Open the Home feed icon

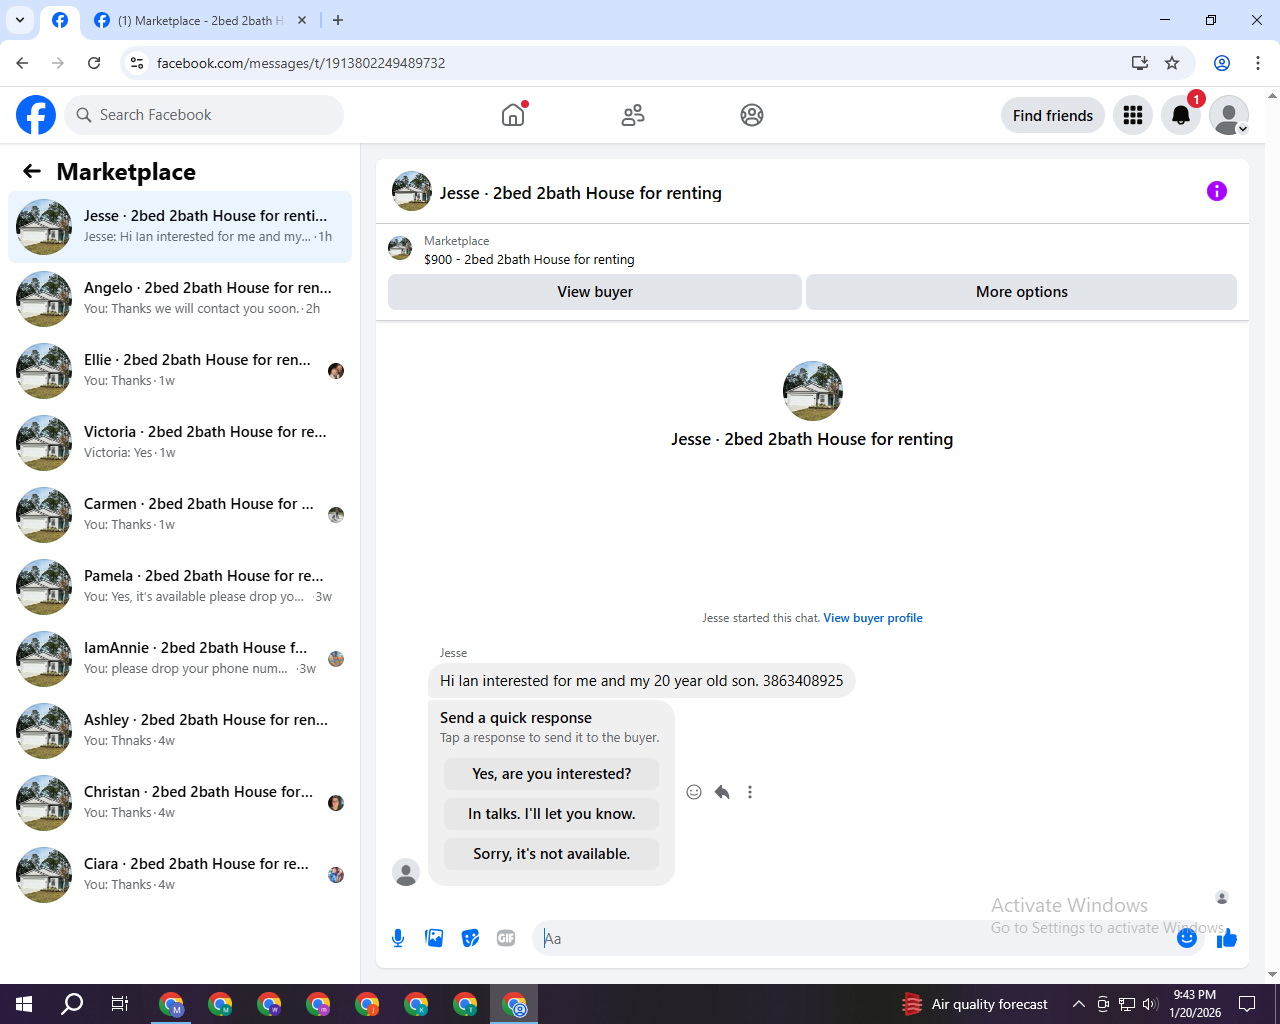(x=513, y=115)
